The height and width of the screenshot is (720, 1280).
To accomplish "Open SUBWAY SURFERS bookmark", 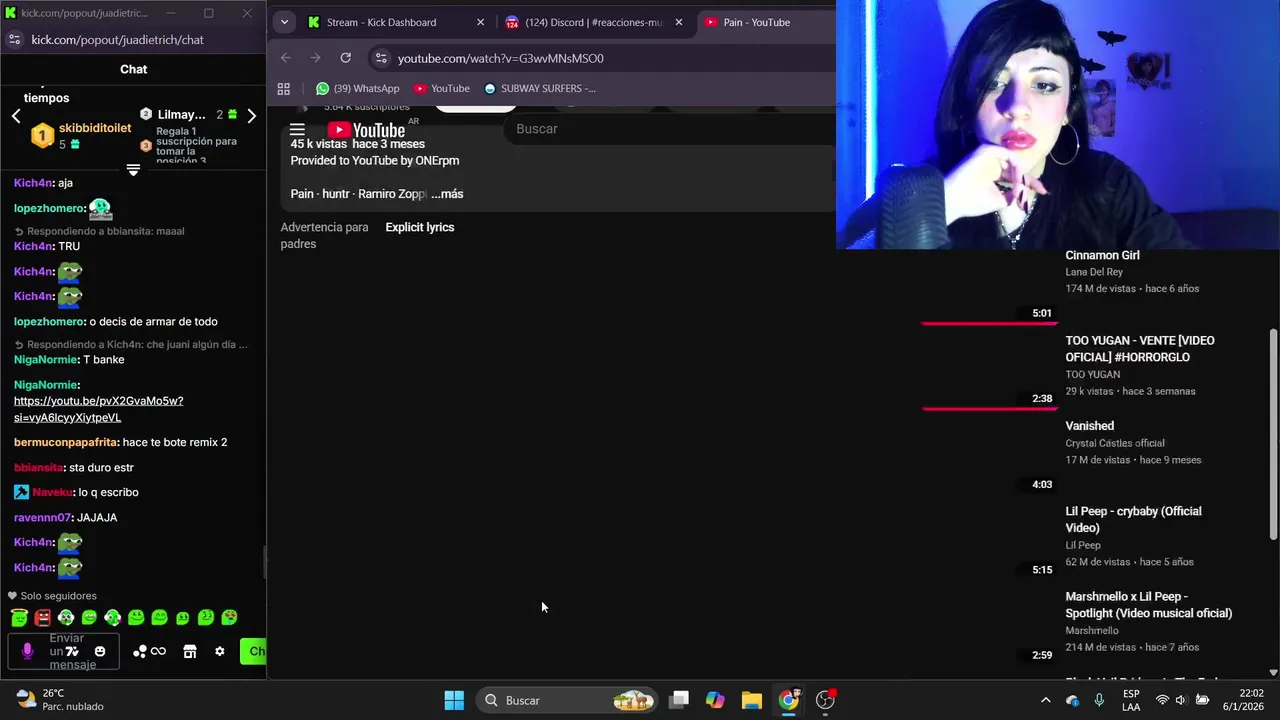I will pos(539,88).
